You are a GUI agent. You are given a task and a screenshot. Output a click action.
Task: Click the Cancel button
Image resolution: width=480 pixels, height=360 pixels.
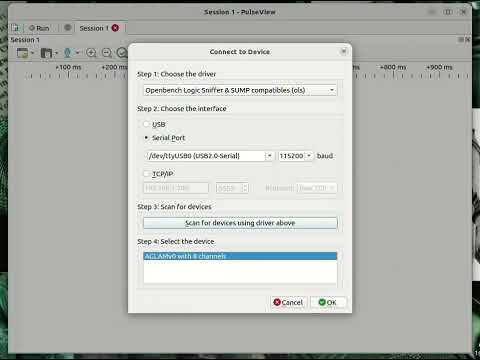[x=288, y=302]
